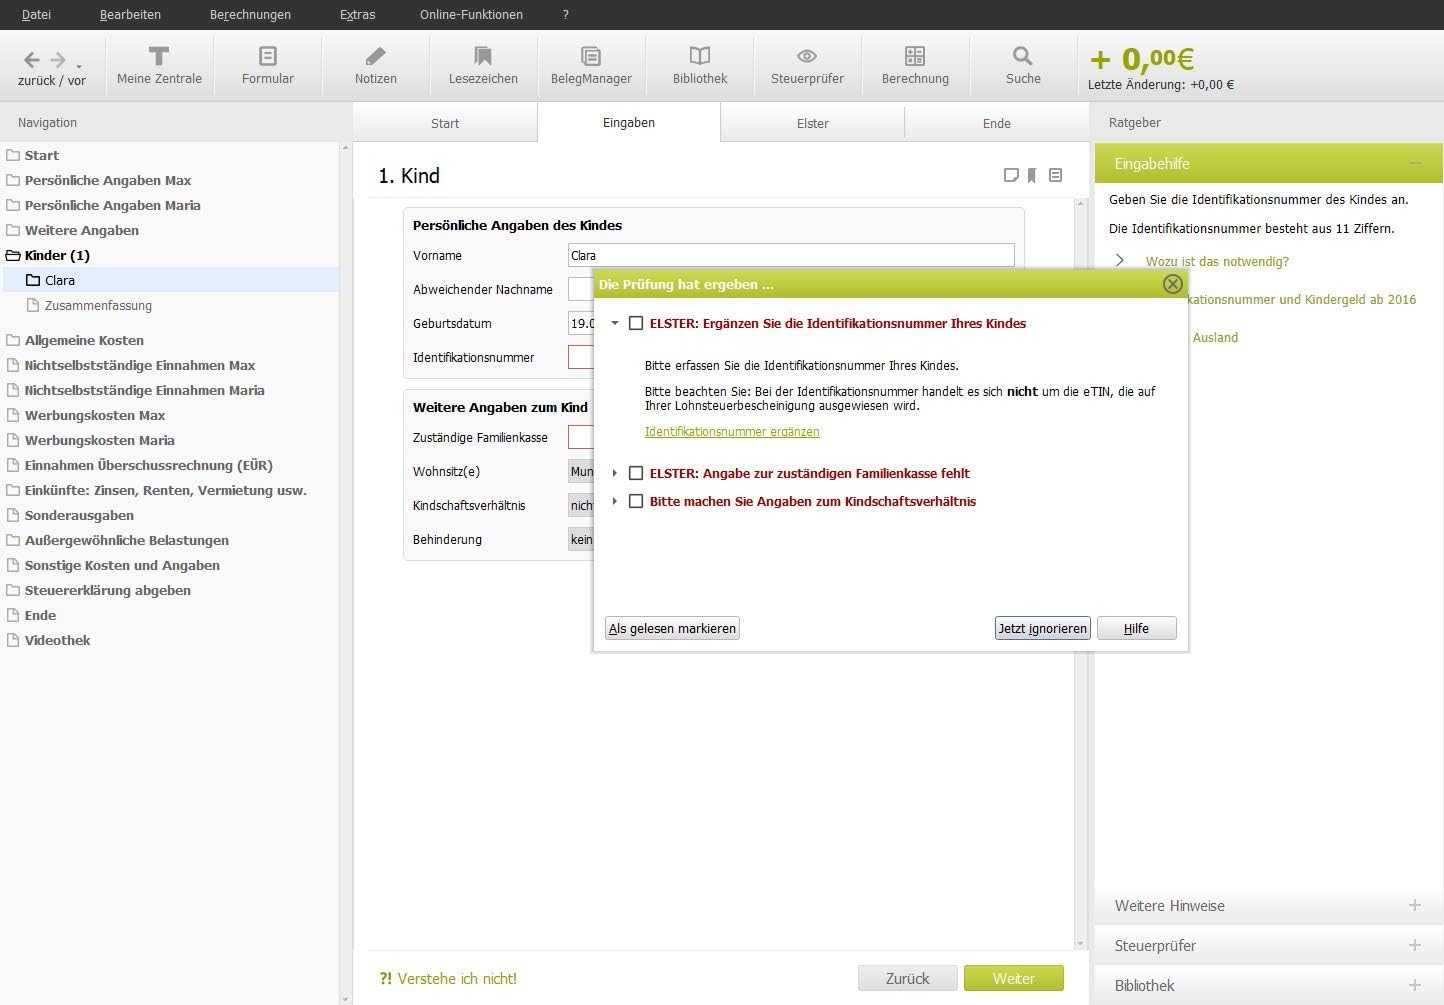
Task: Open the Extras menu
Action: pos(357,14)
